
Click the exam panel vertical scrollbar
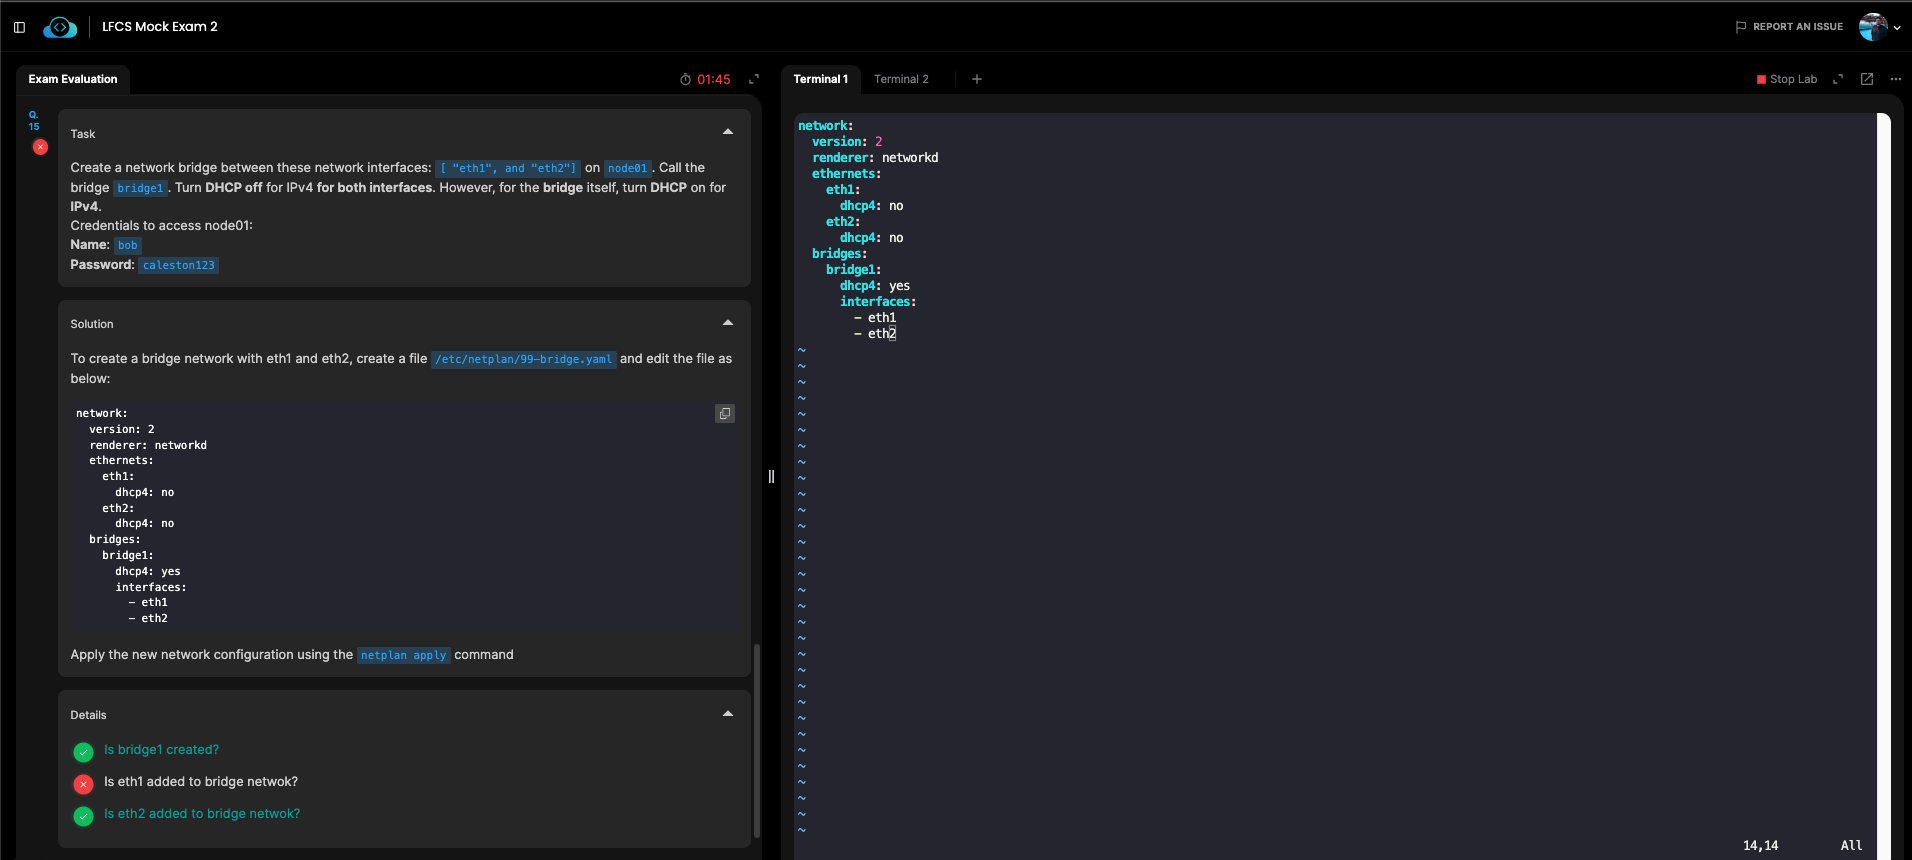756,740
